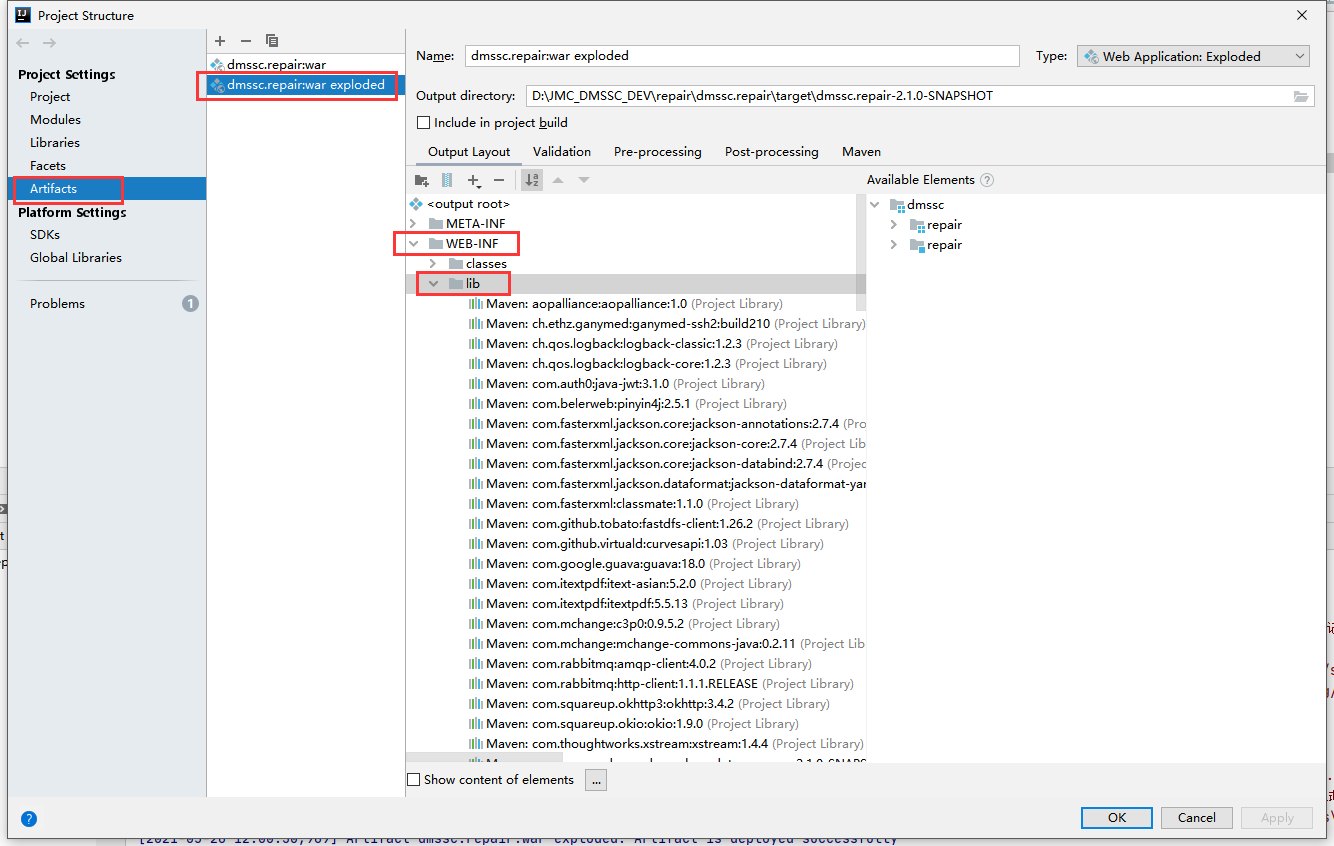Click into the Output directory path field
1334x846 pixels.
[907, 96]
